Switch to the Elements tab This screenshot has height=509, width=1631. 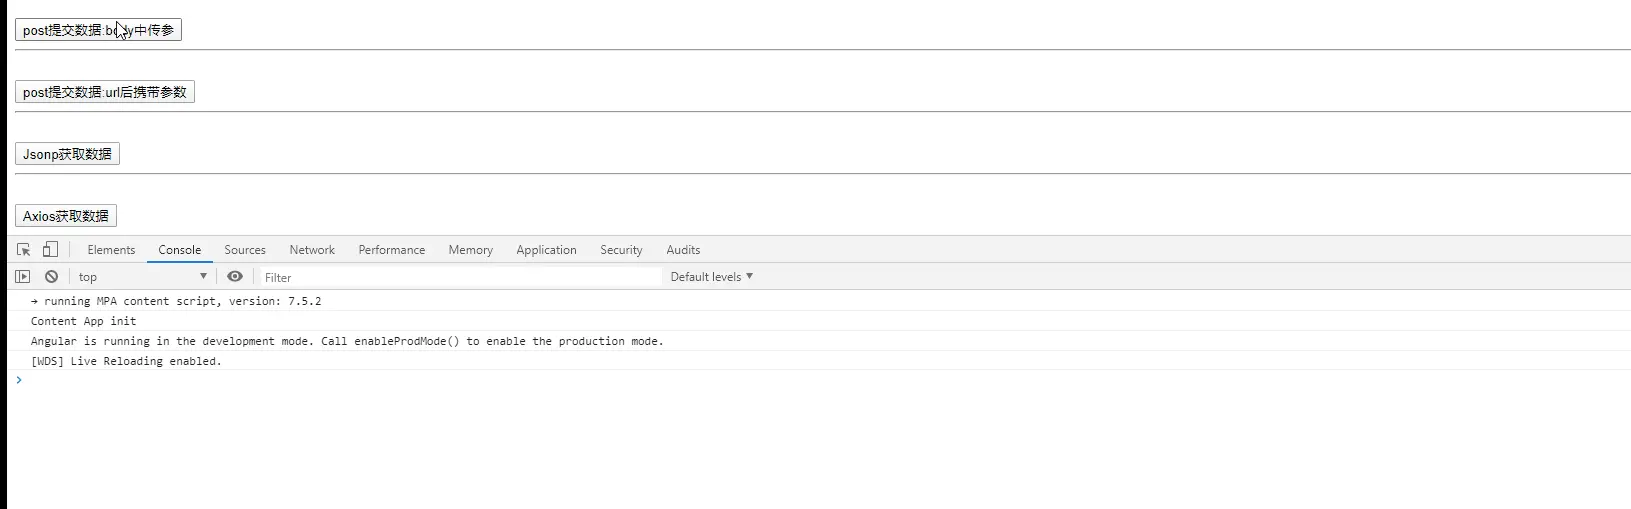[111, 250]
